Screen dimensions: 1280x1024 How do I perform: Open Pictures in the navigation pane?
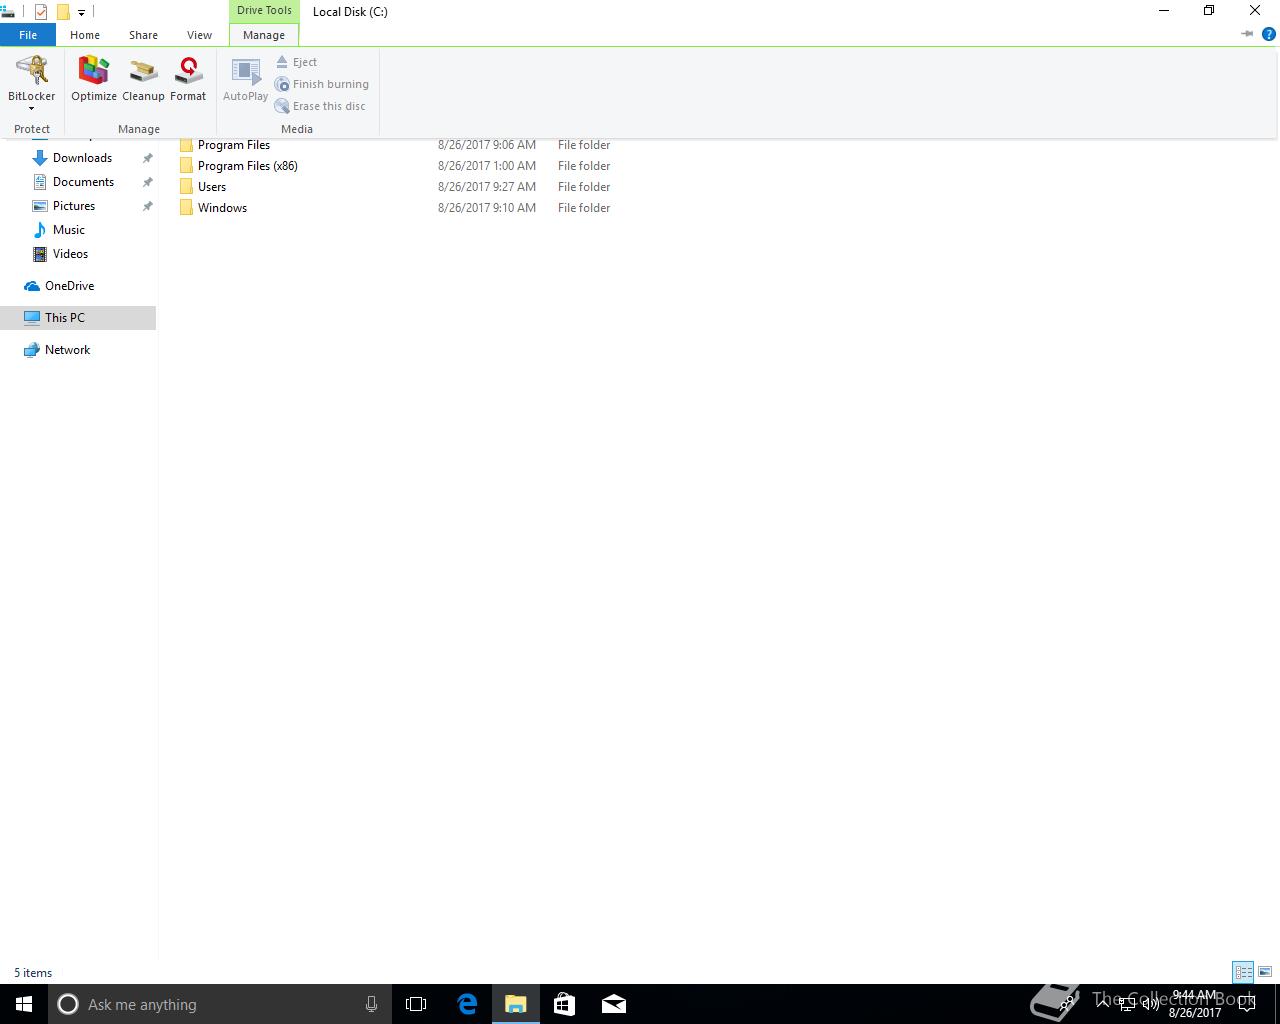tap(74, 206)
